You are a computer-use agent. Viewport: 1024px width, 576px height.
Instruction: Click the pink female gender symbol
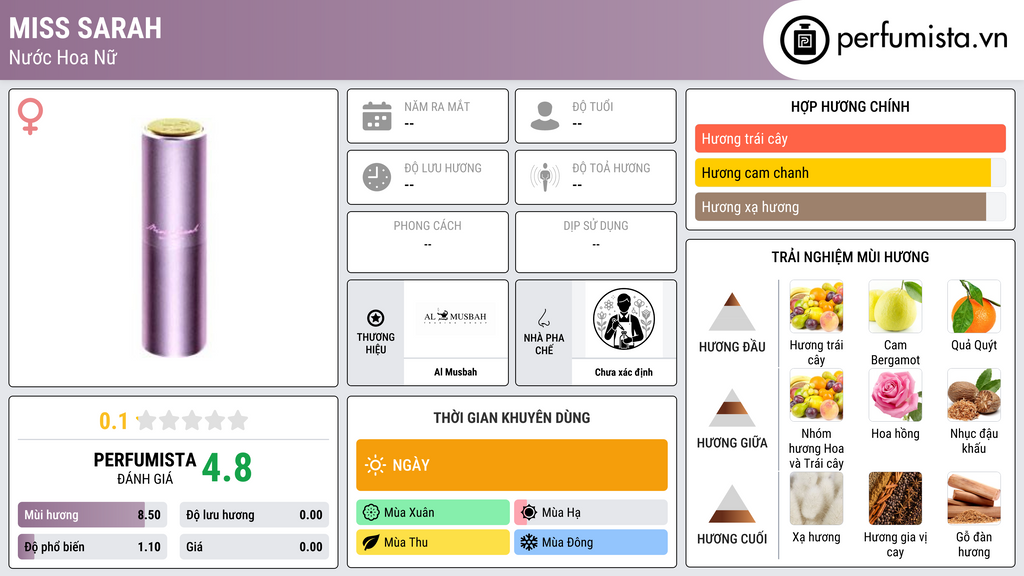point(30,116)
